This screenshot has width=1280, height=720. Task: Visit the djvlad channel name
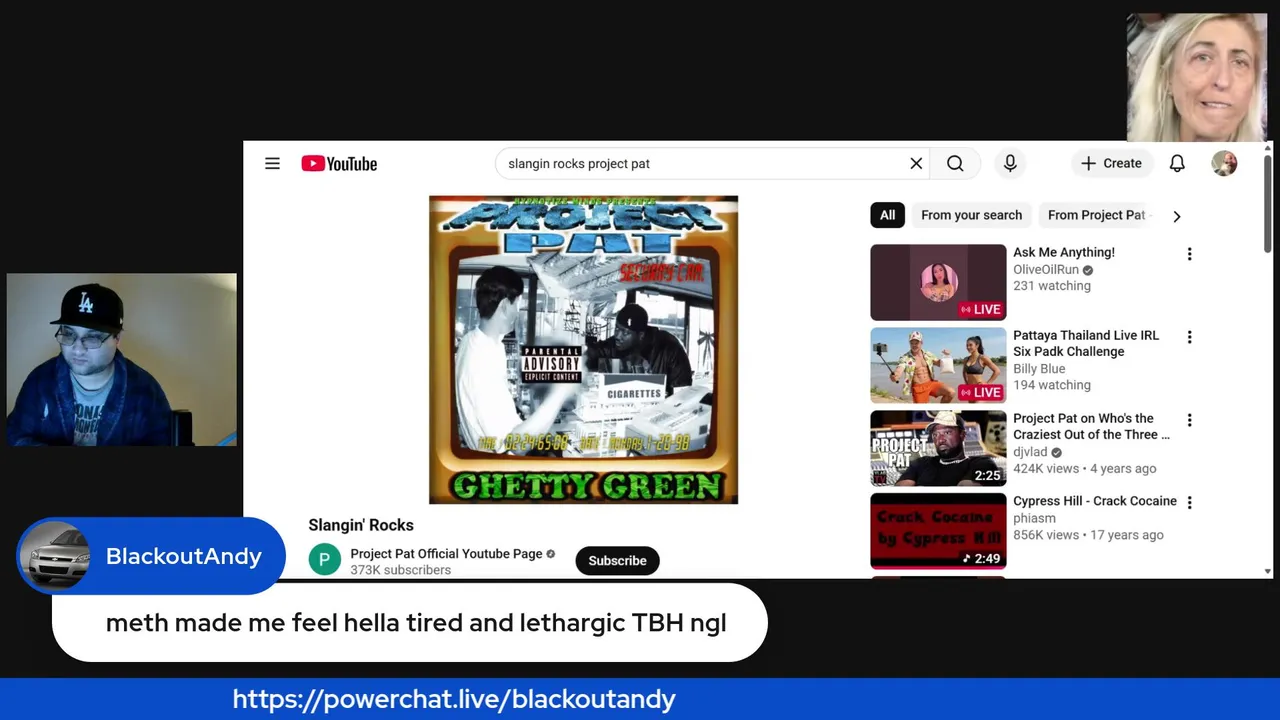[1030, 451]
